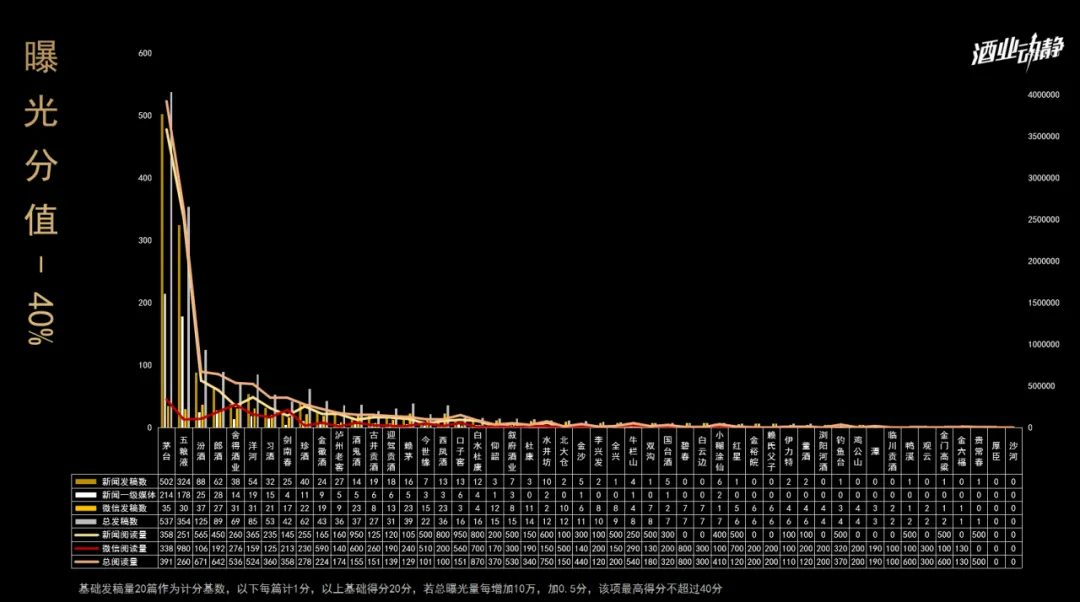Click the 赖茅 column header
The height and width of the screenshot is (602, 1080).
(x=408, y=451)
